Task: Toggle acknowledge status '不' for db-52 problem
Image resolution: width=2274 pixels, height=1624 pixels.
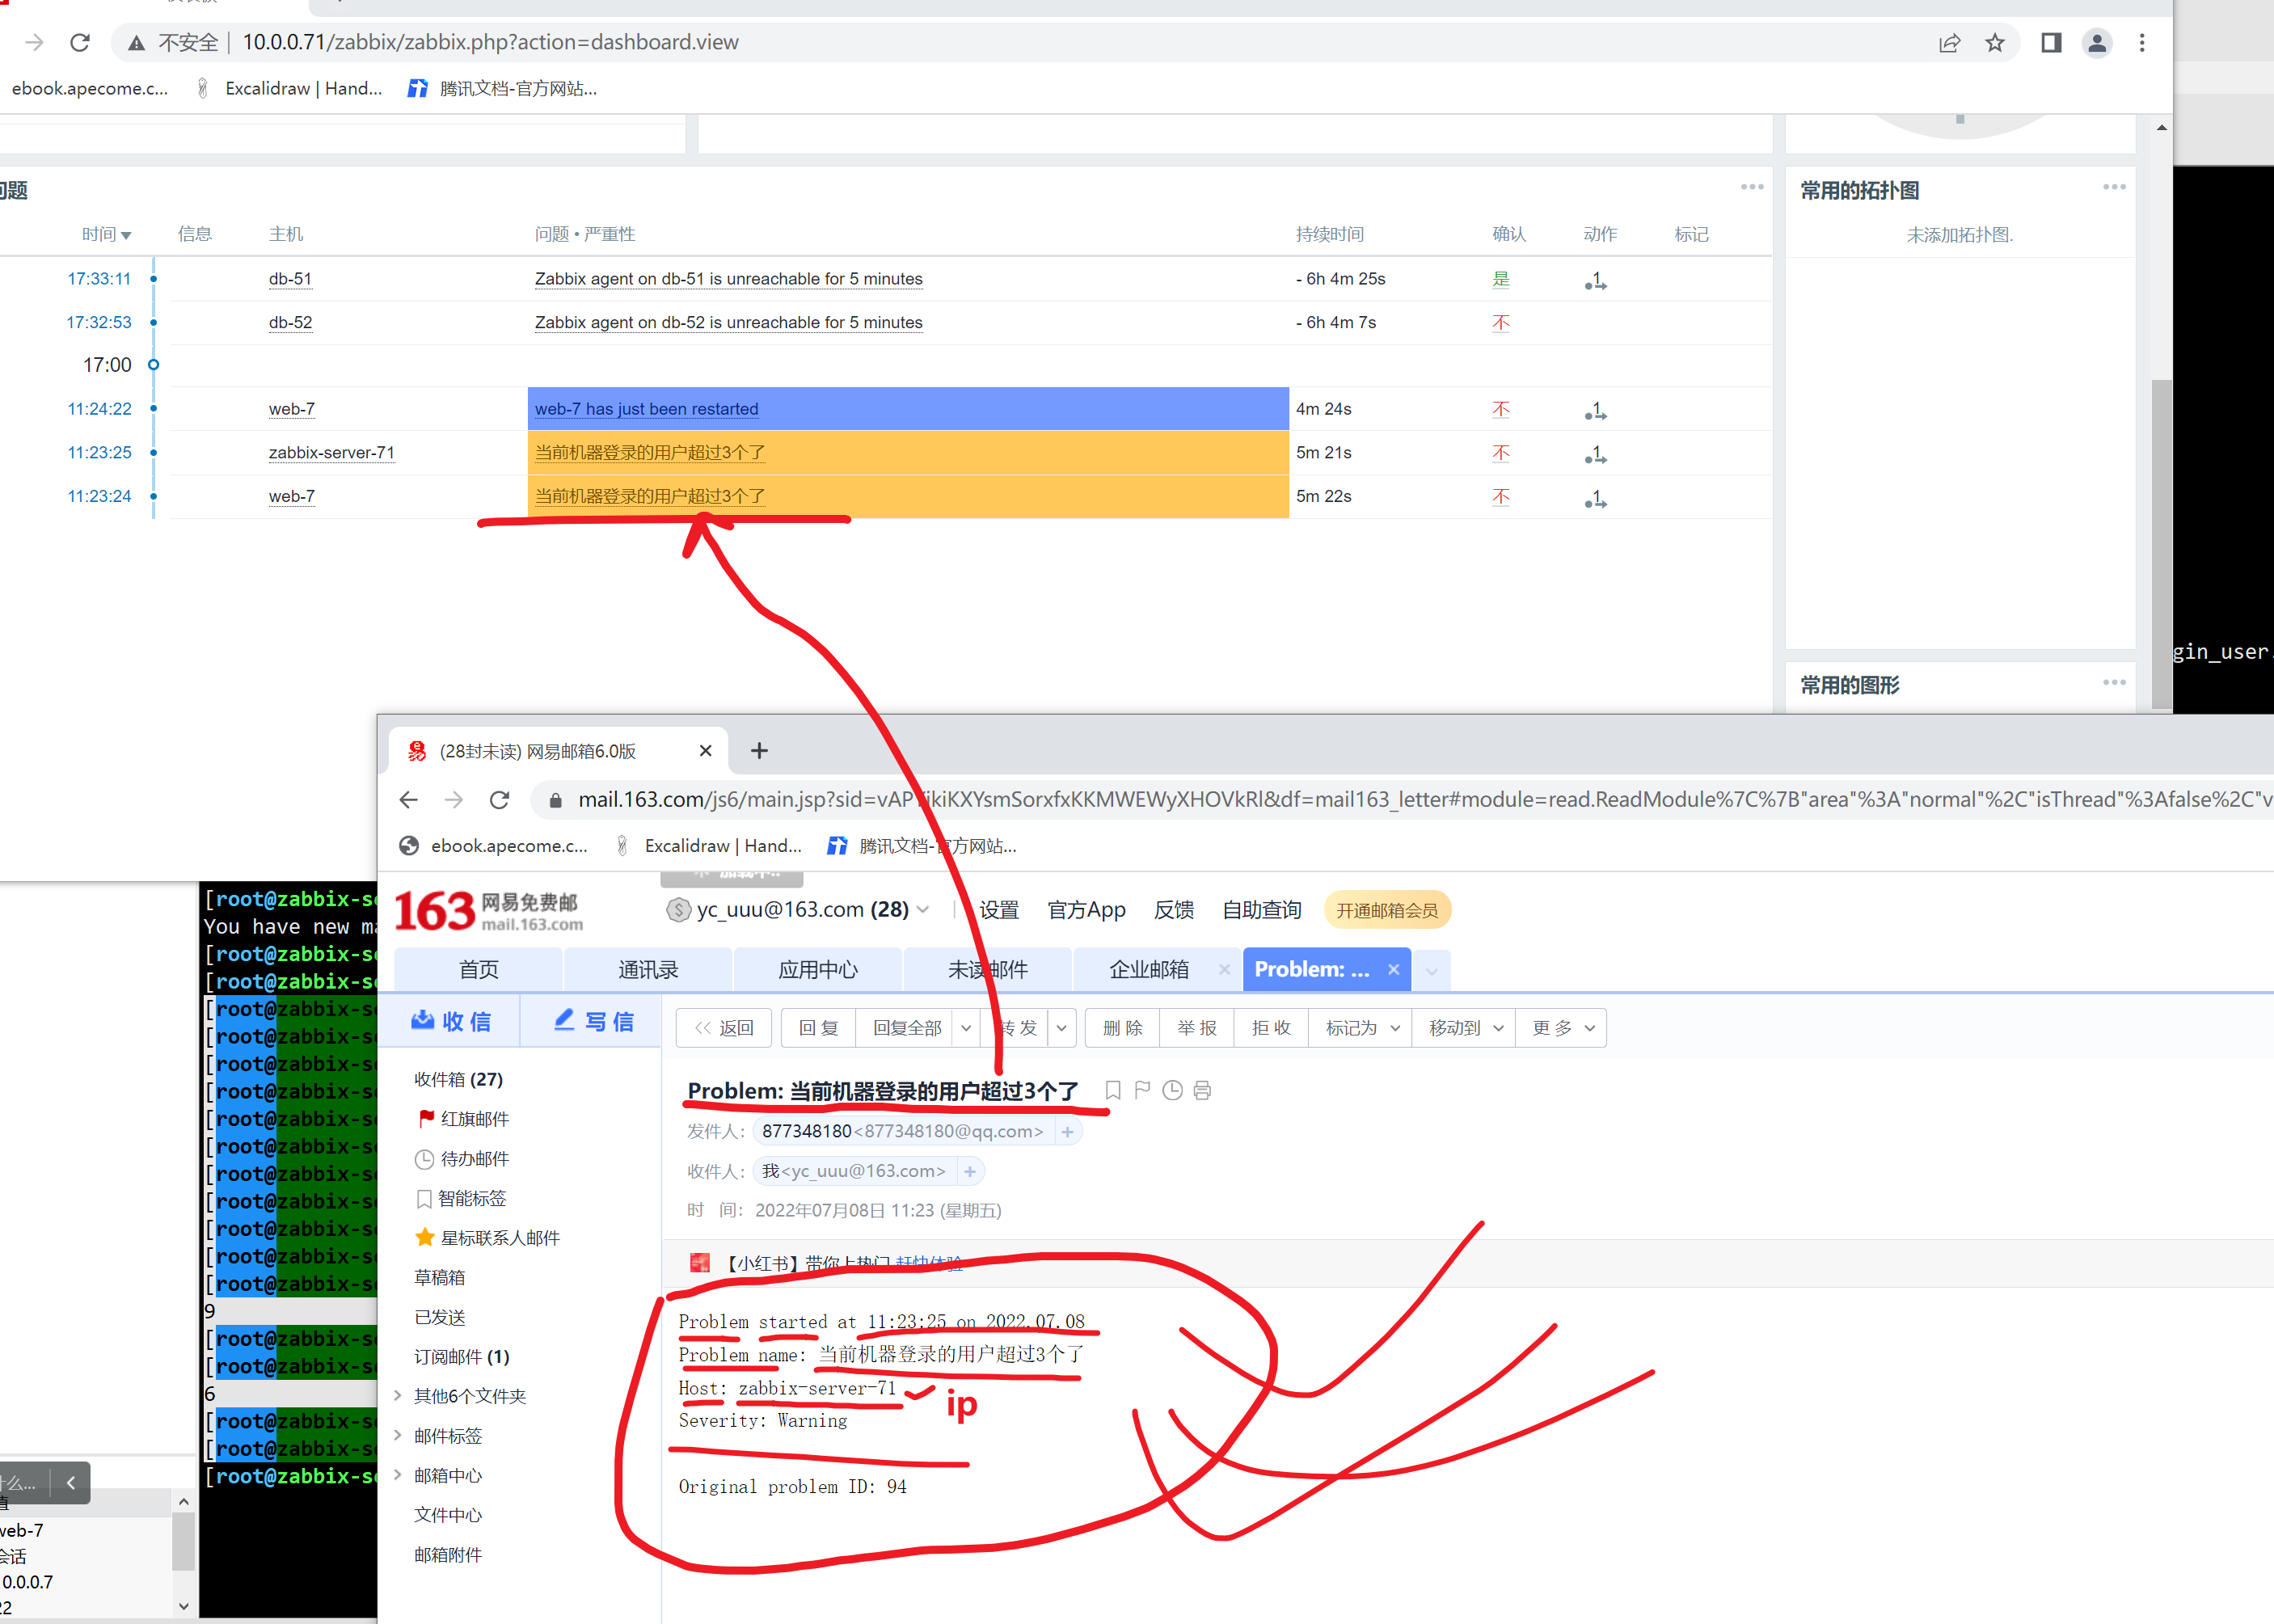Action: coord(1500,323)
